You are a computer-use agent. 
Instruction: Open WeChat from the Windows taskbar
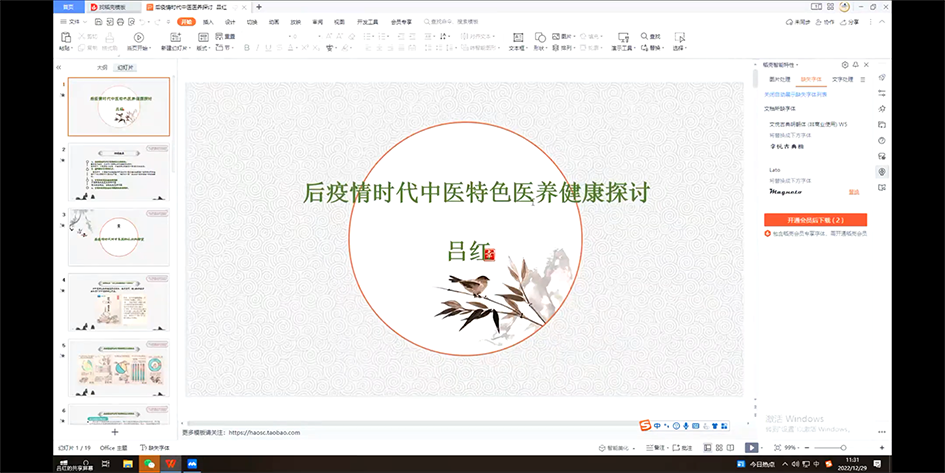click(150, 464)
